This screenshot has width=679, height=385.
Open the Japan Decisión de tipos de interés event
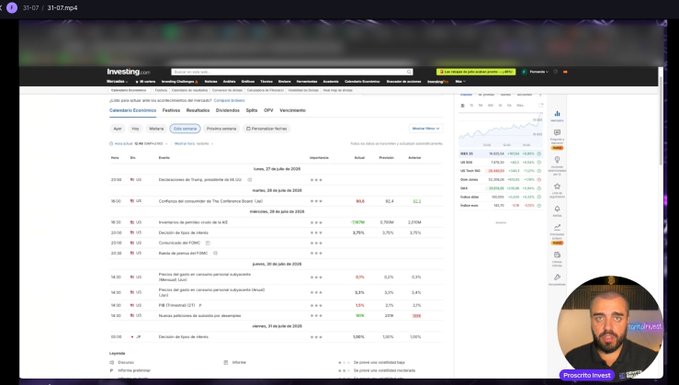pos(184,337)
